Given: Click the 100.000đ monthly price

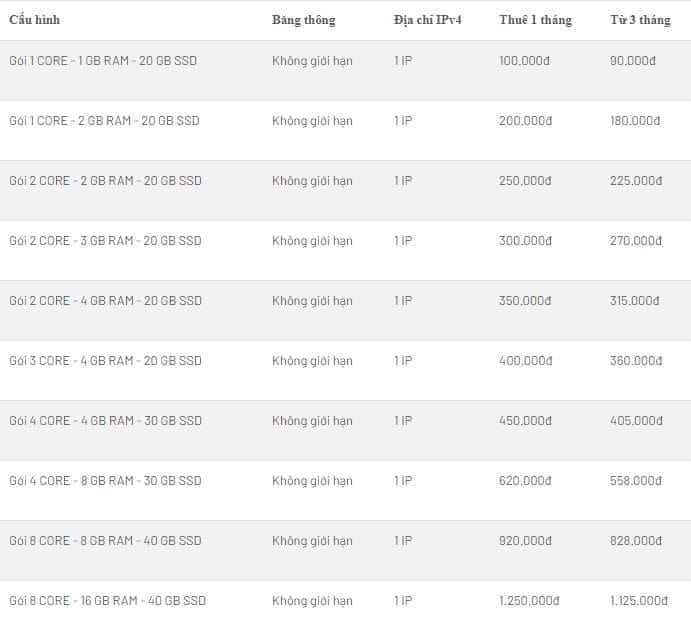Looking at the screenshot, I should 524,61.
